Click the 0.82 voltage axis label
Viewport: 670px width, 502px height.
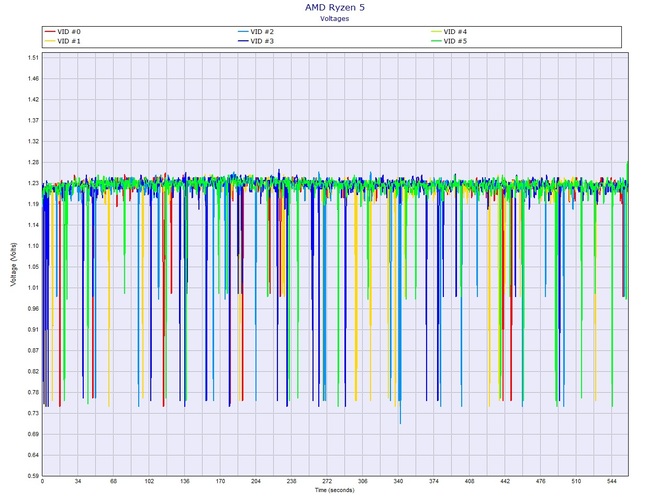34,372
